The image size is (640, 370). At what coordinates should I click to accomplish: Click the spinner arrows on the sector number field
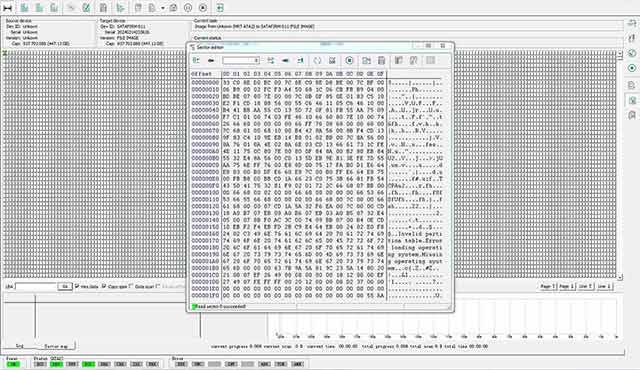257,61
